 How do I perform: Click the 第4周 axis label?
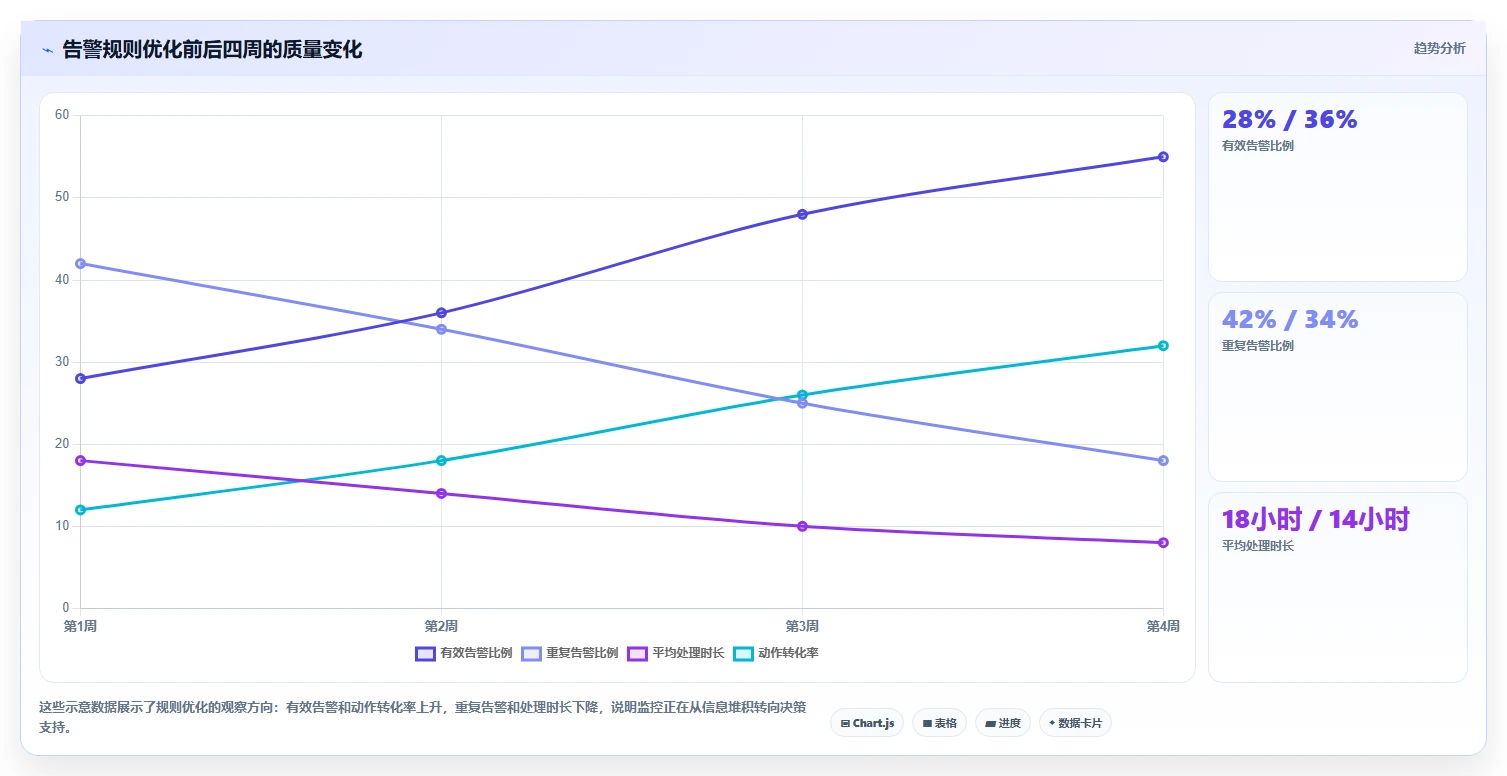1163,627
